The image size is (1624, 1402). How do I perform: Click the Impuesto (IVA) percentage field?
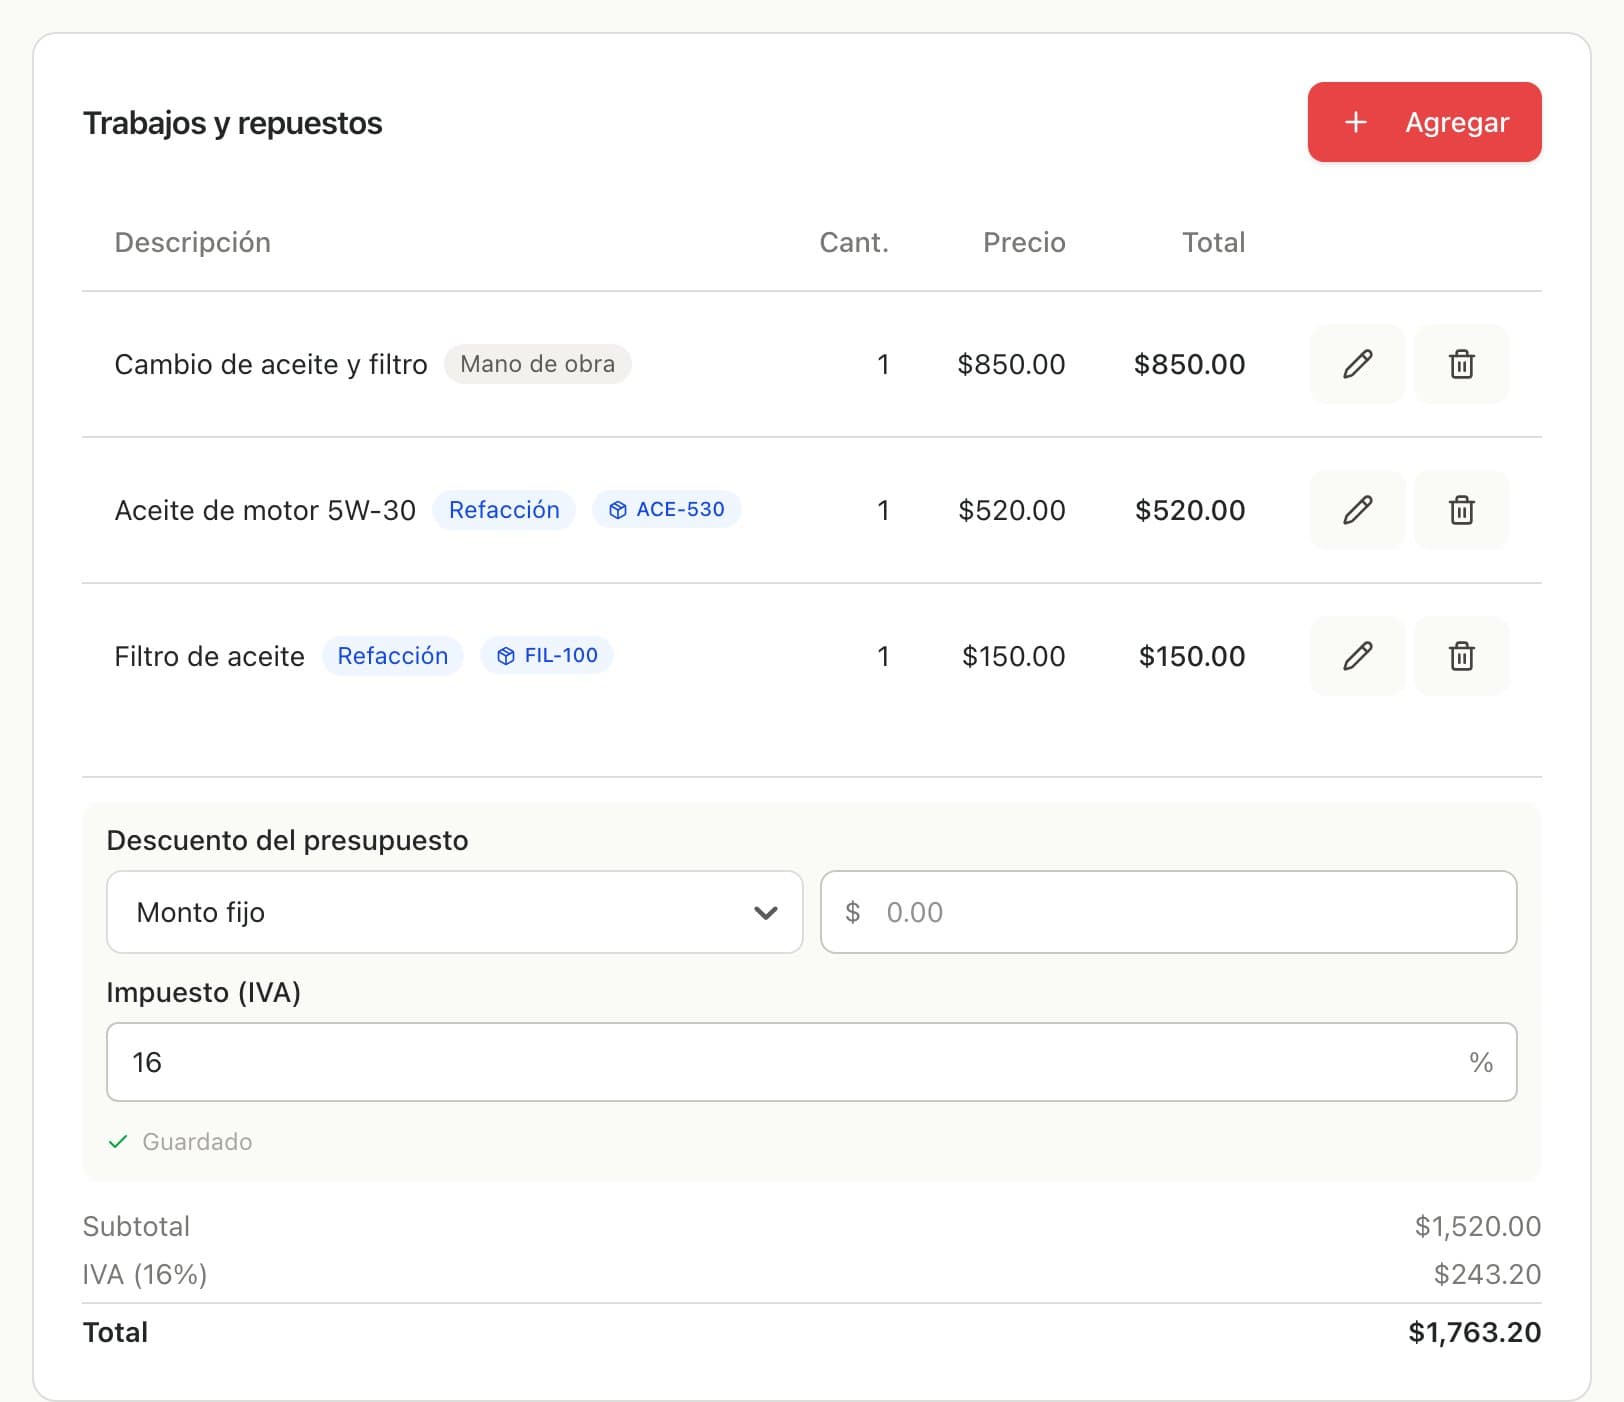[811, 1062]
